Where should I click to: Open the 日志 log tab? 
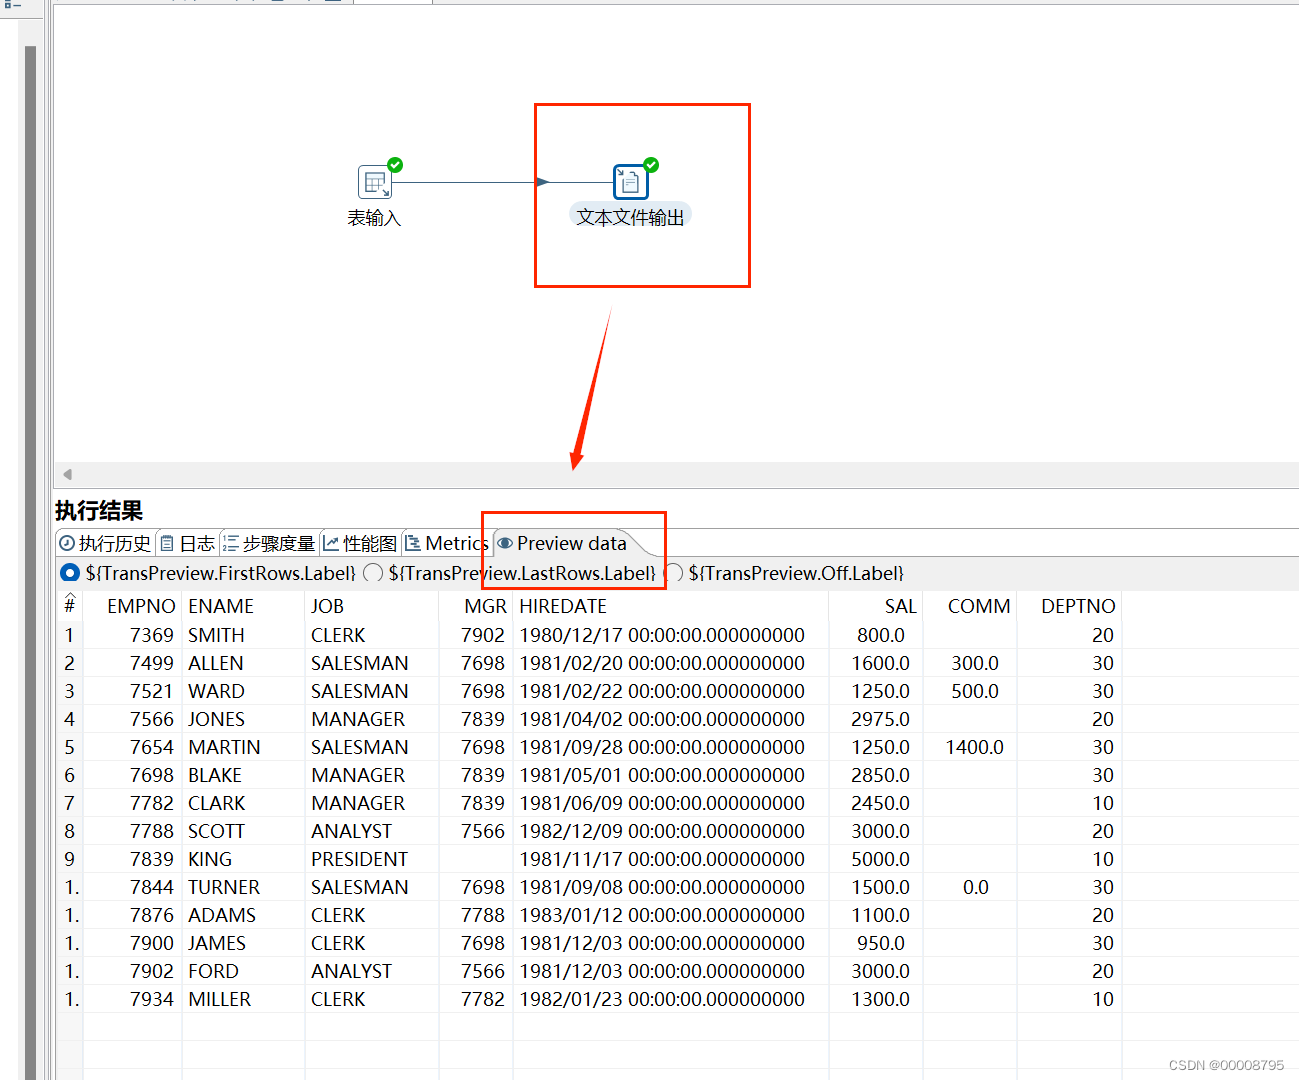coord(188,543)
